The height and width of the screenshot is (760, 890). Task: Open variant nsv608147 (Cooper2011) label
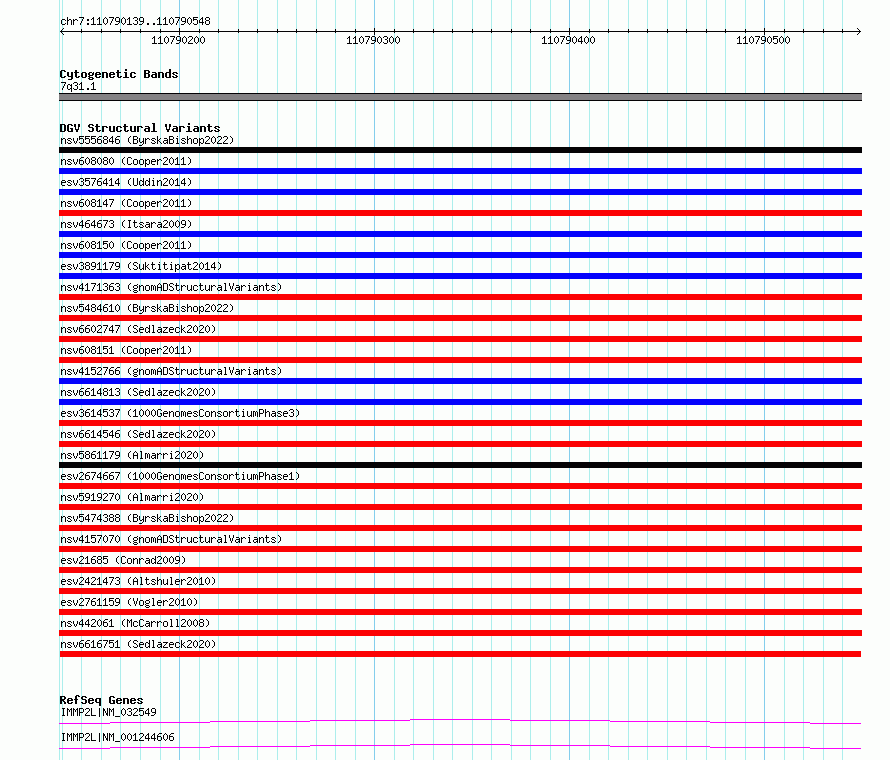[x=126, y=203]
